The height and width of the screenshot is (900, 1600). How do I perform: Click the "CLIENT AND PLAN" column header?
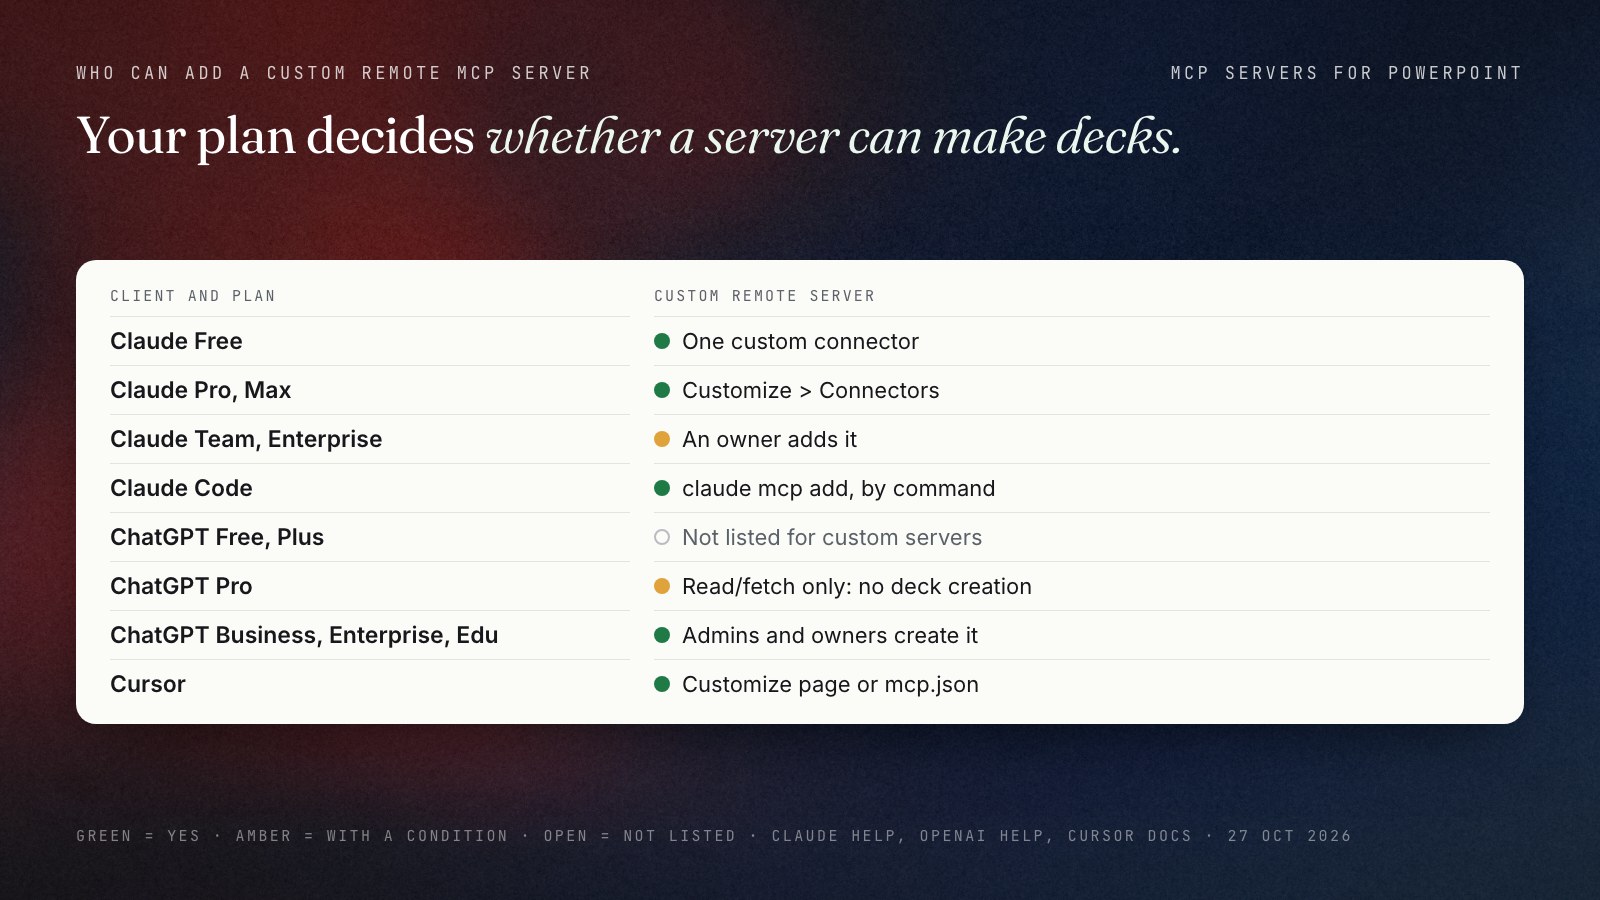pos(193,296)
